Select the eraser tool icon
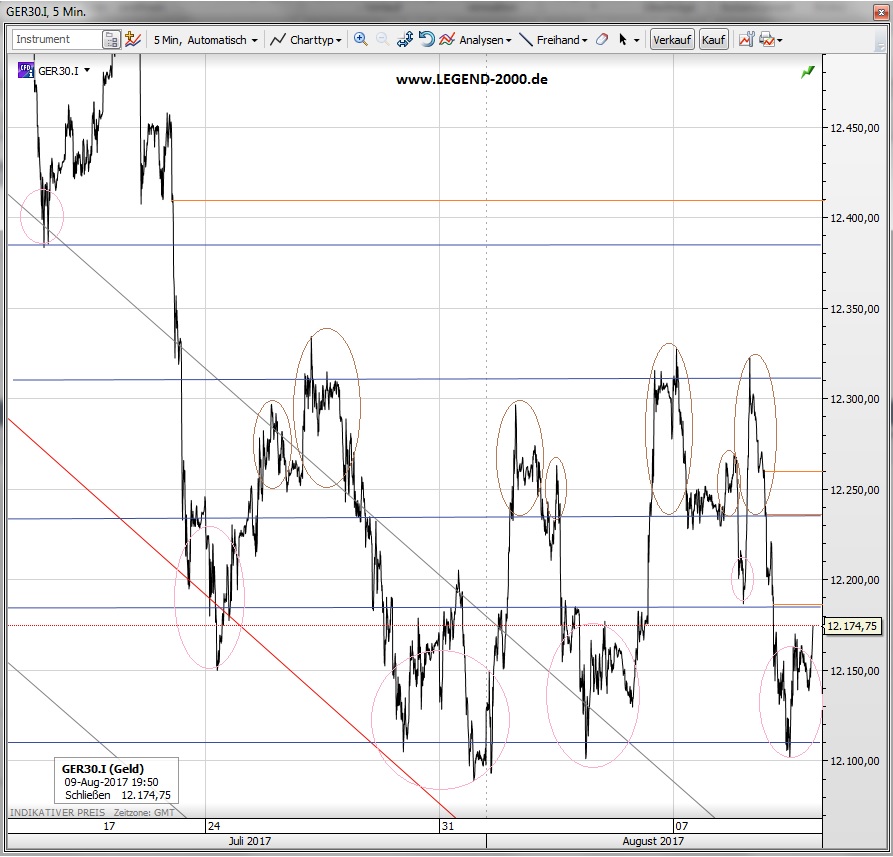Image resolution: width=893 pixels, height=857 pixels. tap(602, 40)
